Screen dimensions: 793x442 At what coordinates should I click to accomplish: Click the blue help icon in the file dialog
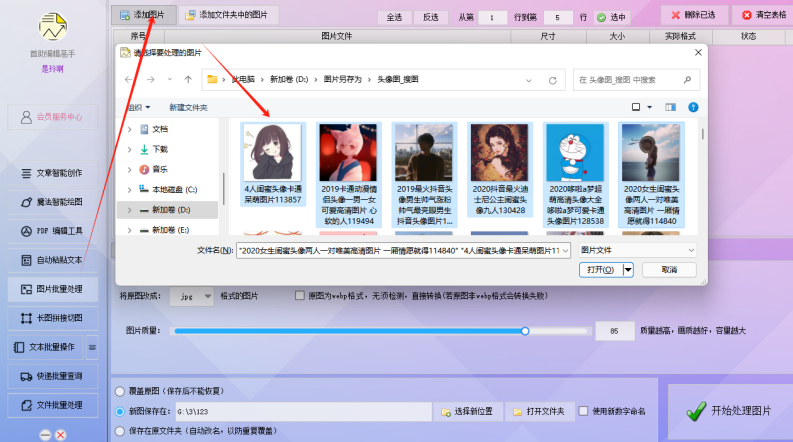[693, 107]
